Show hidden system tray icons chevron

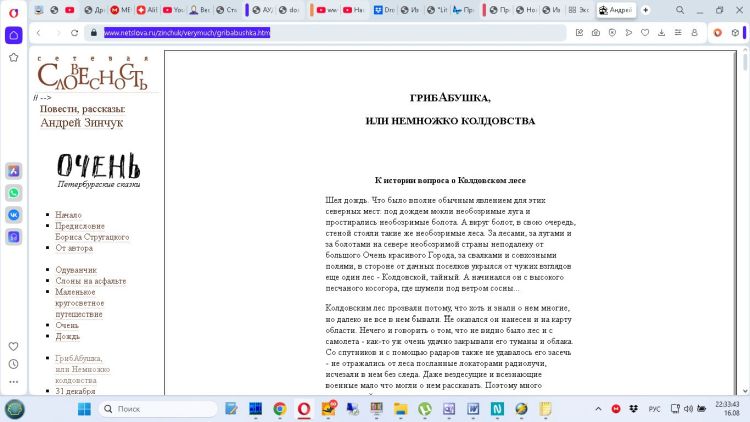598,409
